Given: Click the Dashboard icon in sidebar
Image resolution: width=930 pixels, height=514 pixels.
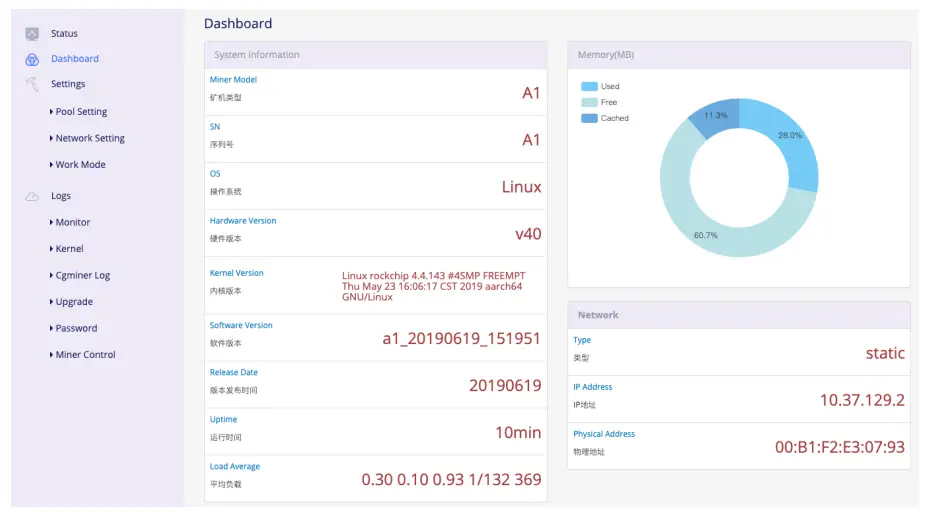Looking at the screenshot, I should 32,59.
